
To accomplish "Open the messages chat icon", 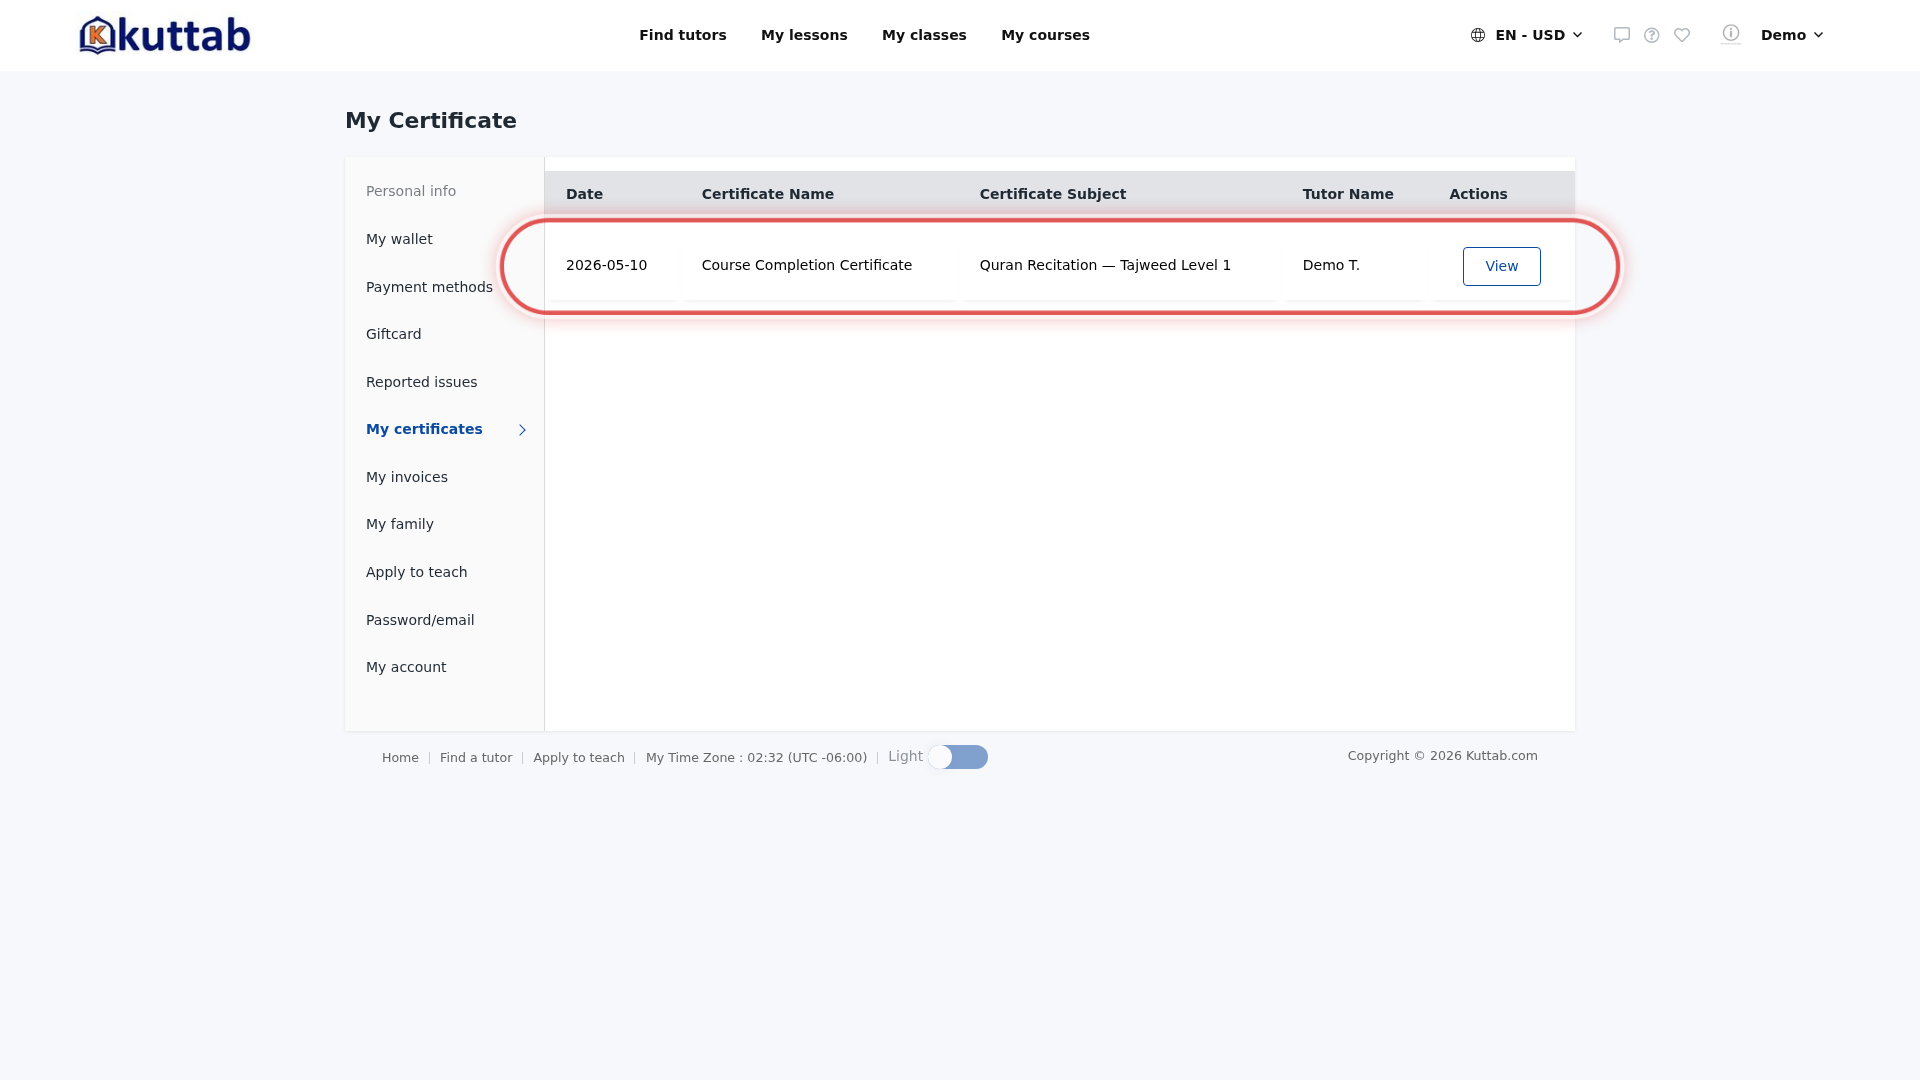I will (x=1622, y=35).
